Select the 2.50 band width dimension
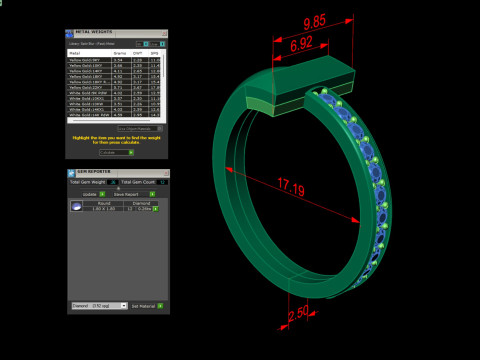The image size is (480, 360). tap(298, 314)
